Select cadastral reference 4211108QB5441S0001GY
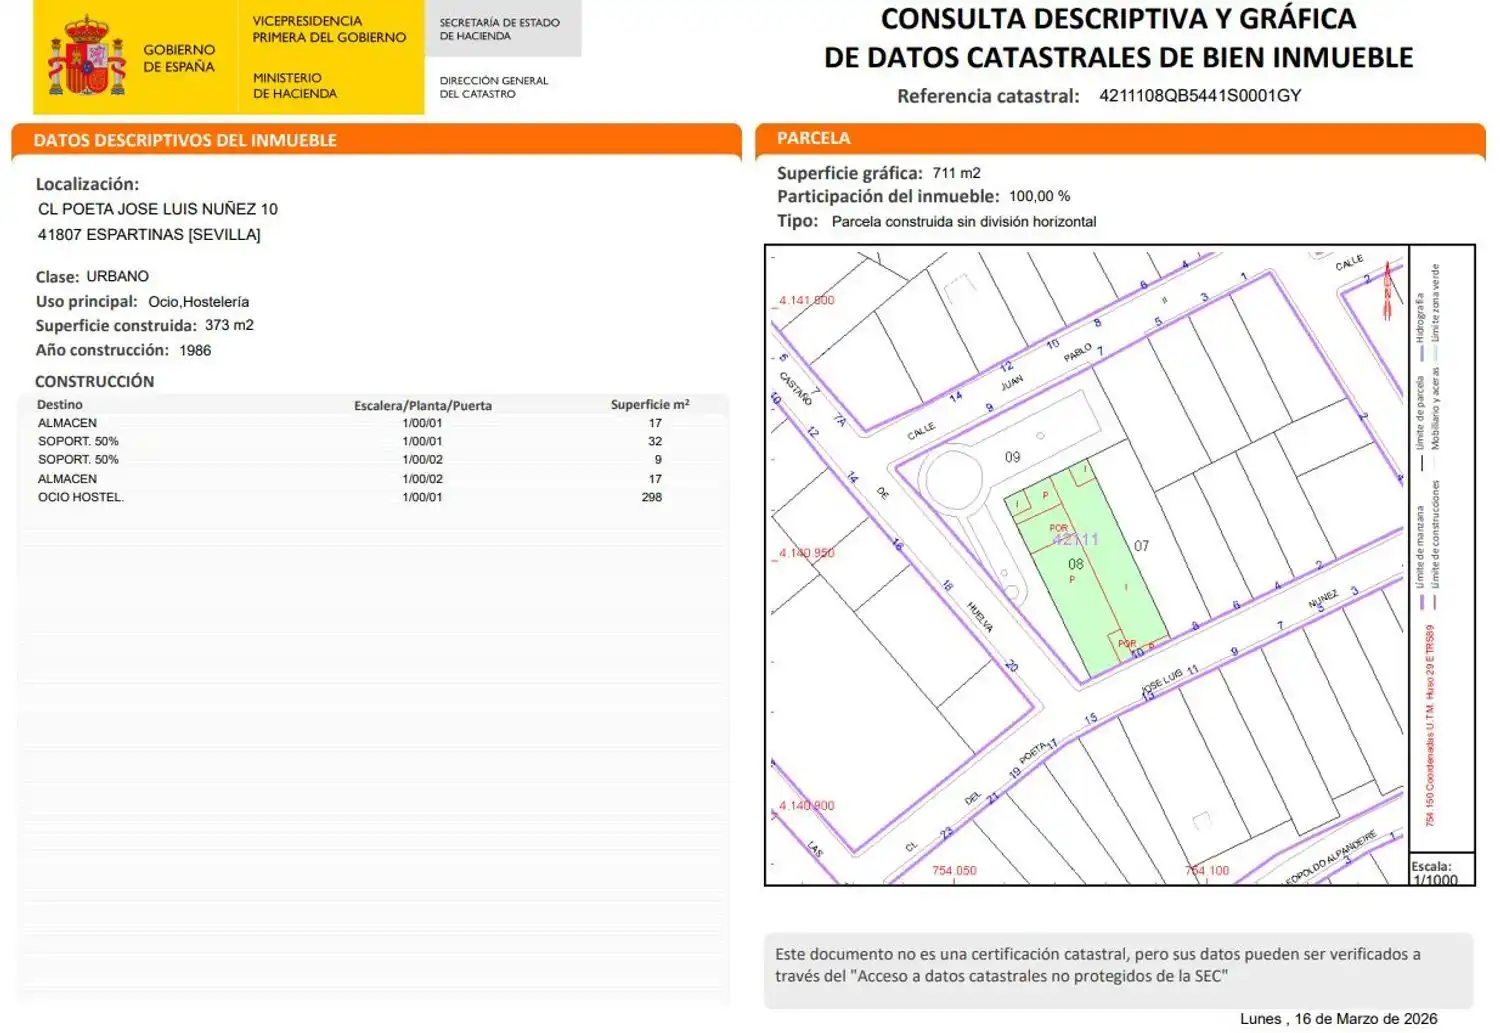 [1200, 96]
